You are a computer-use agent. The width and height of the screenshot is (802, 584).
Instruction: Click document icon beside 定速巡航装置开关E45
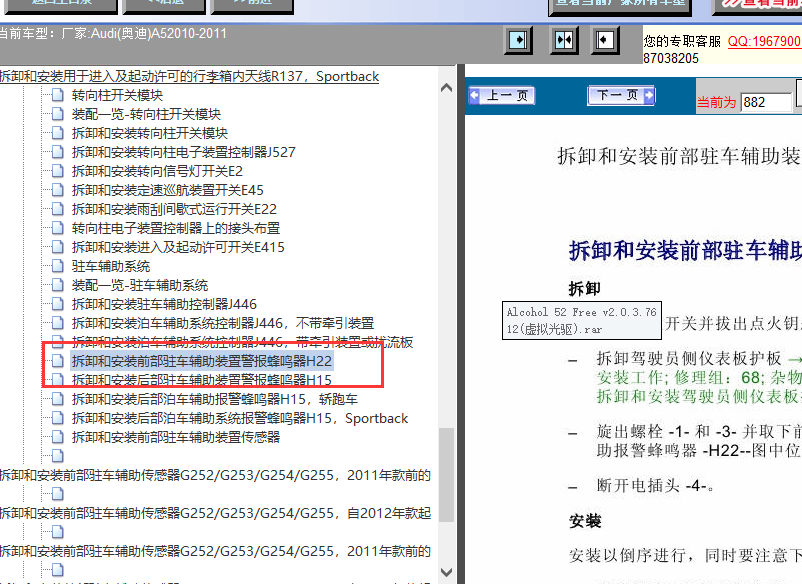coord(58,190)
